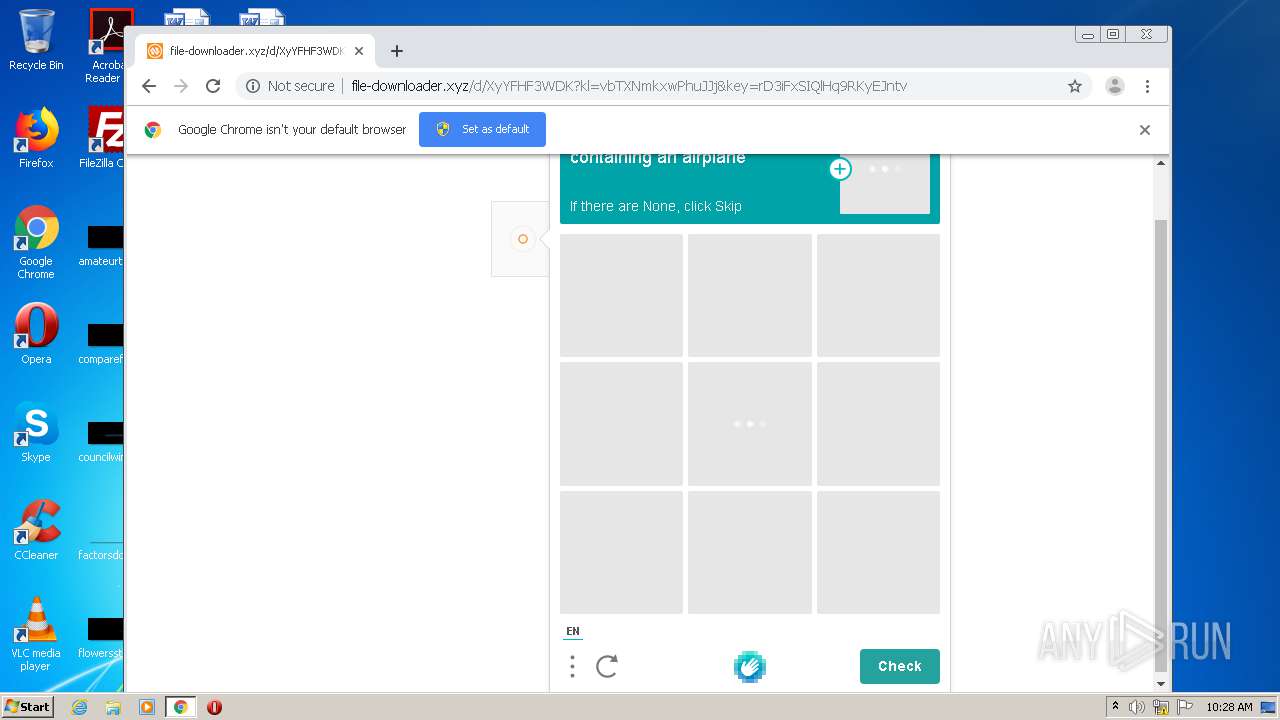The width and height of the screenshot is (1280, 720).
Task: Open the Chrome profile avatar icon
Action: pos(1114,86)
